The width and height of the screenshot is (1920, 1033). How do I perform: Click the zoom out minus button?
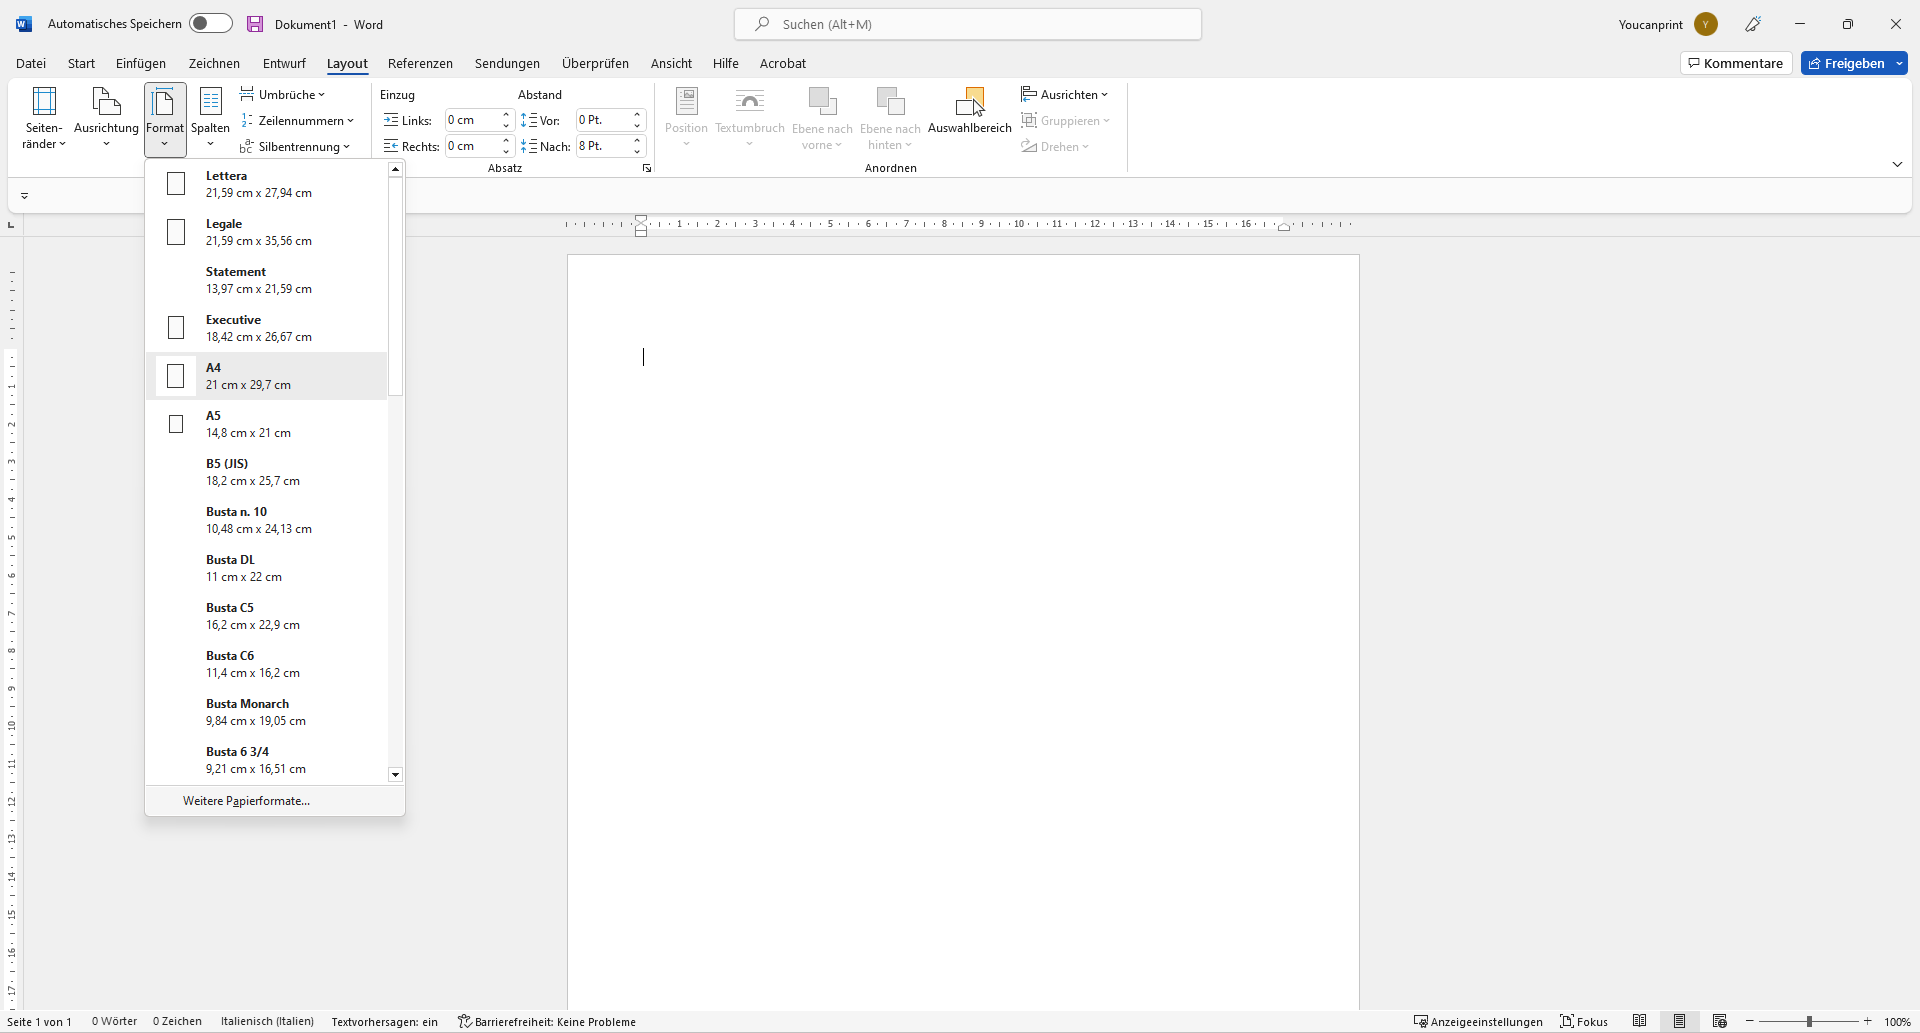pyautogui.click(x=1750, y=1021)
